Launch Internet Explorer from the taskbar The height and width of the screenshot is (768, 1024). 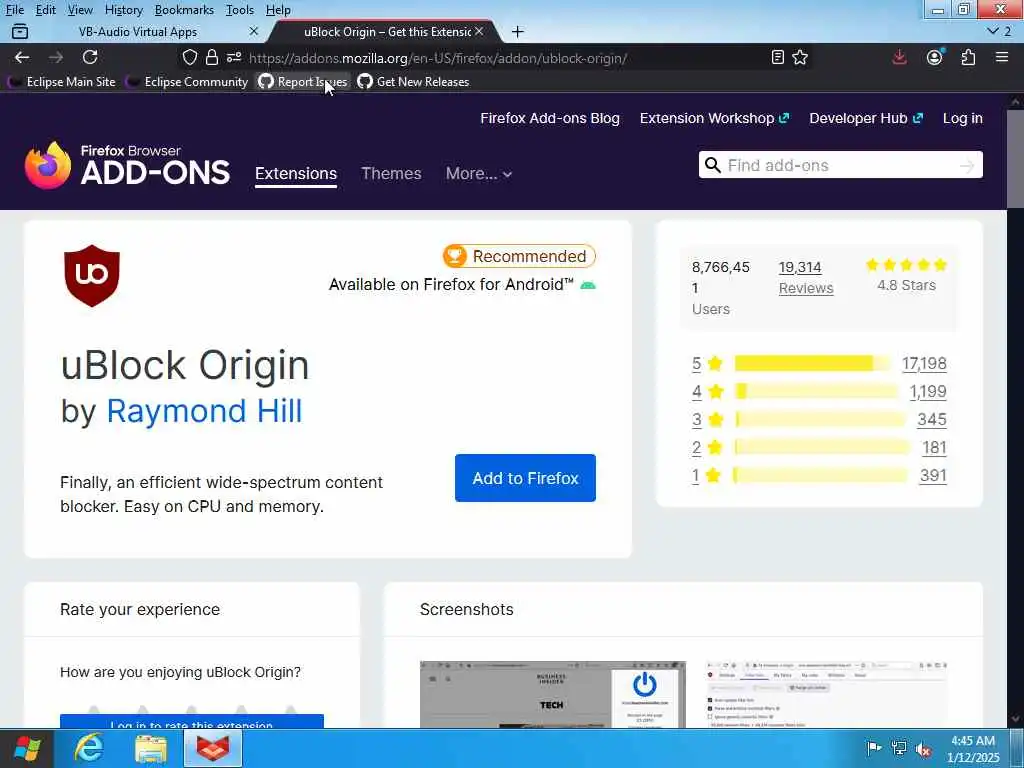pyautogui.click(x=88, y=748)
